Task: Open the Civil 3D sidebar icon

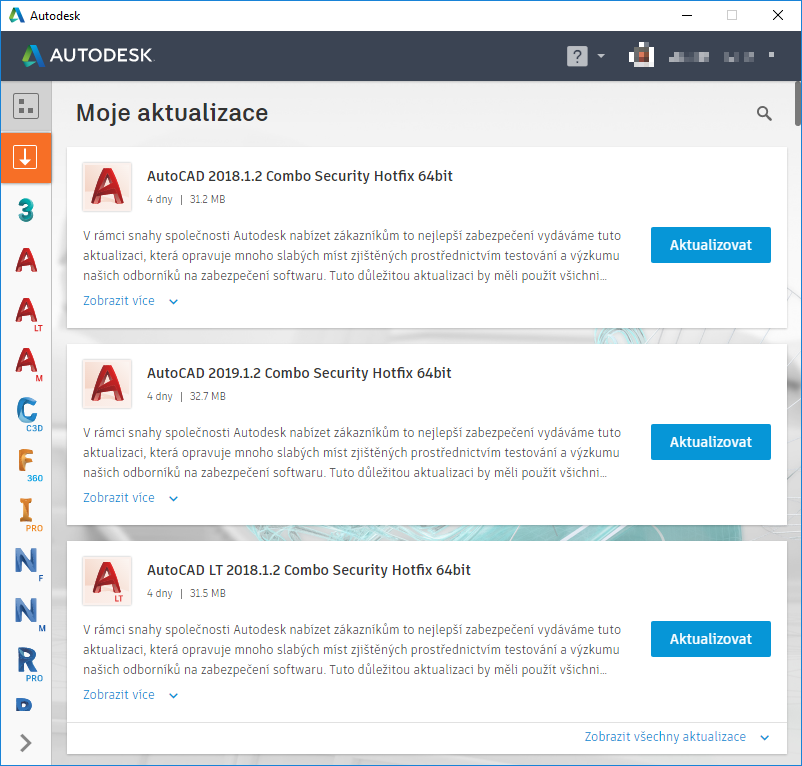Action: coord(27,412)
